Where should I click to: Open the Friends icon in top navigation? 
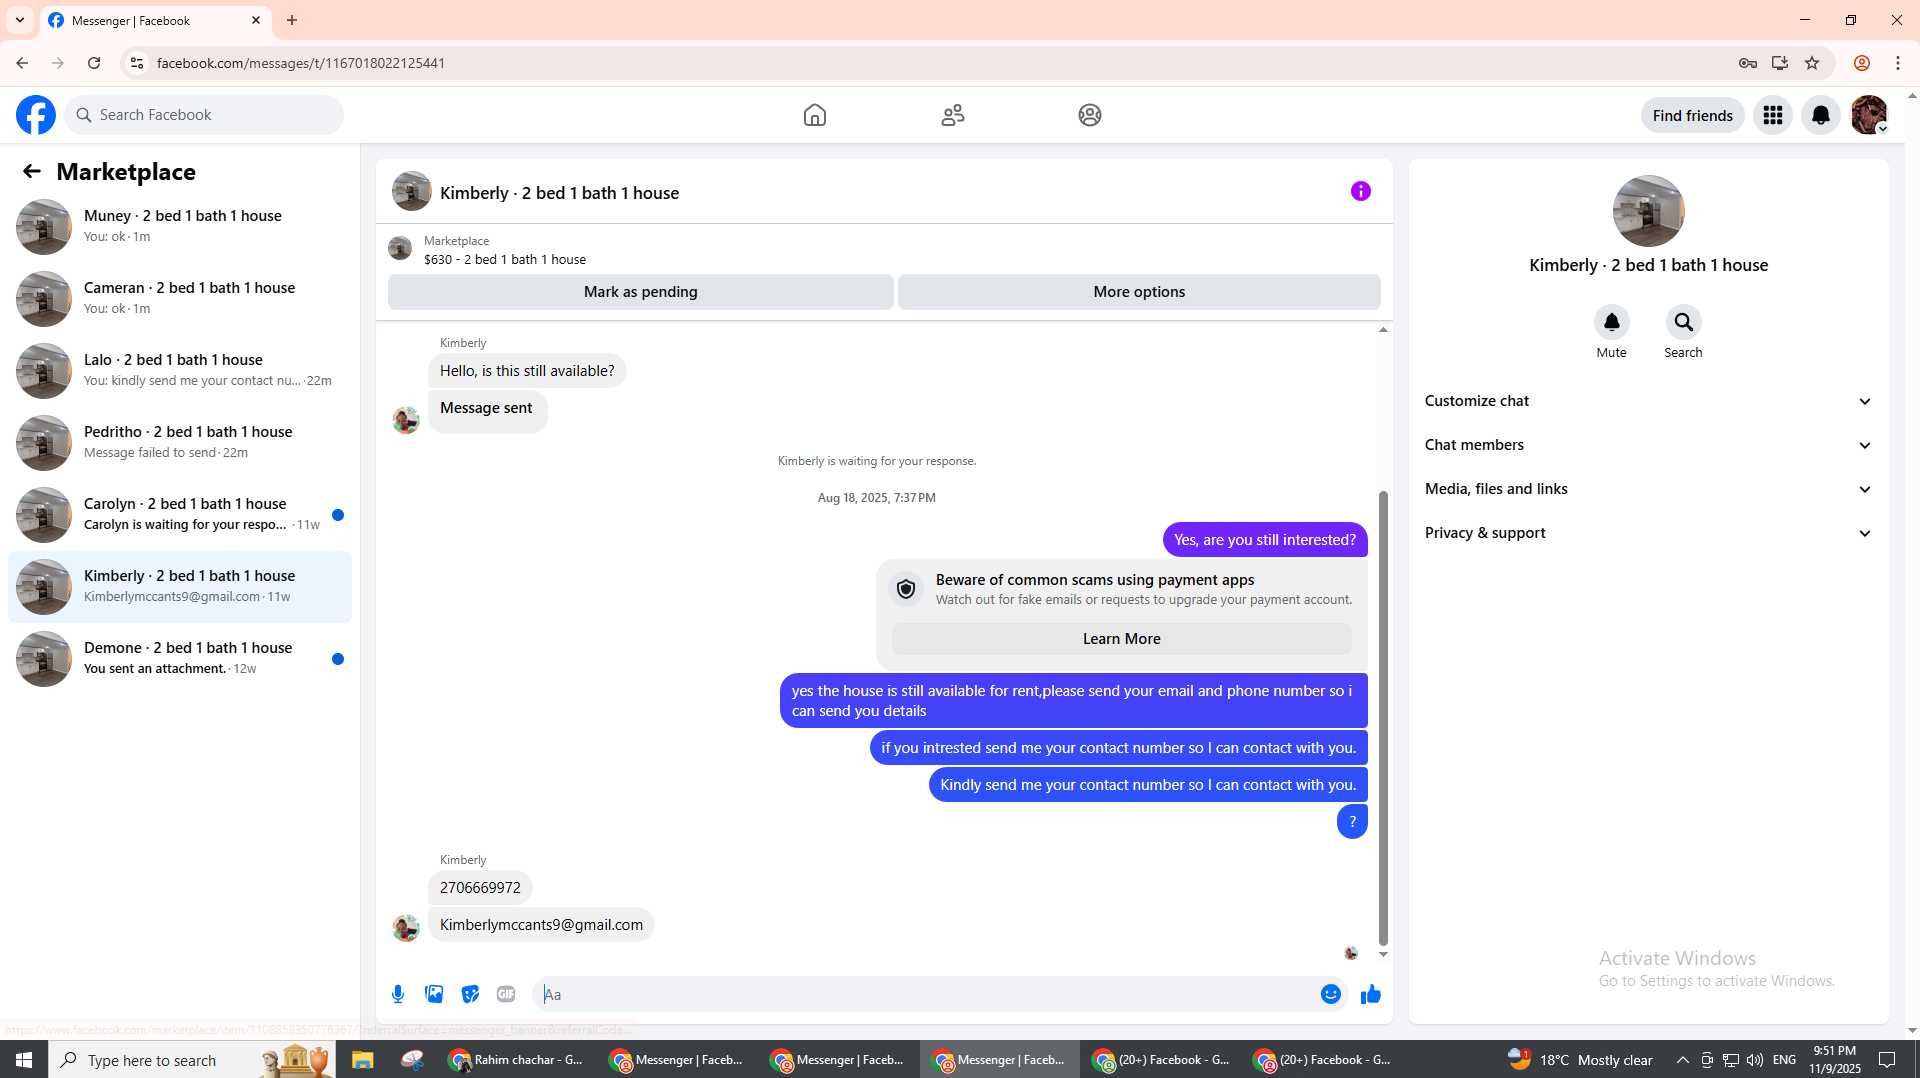[x=953, y=115]
